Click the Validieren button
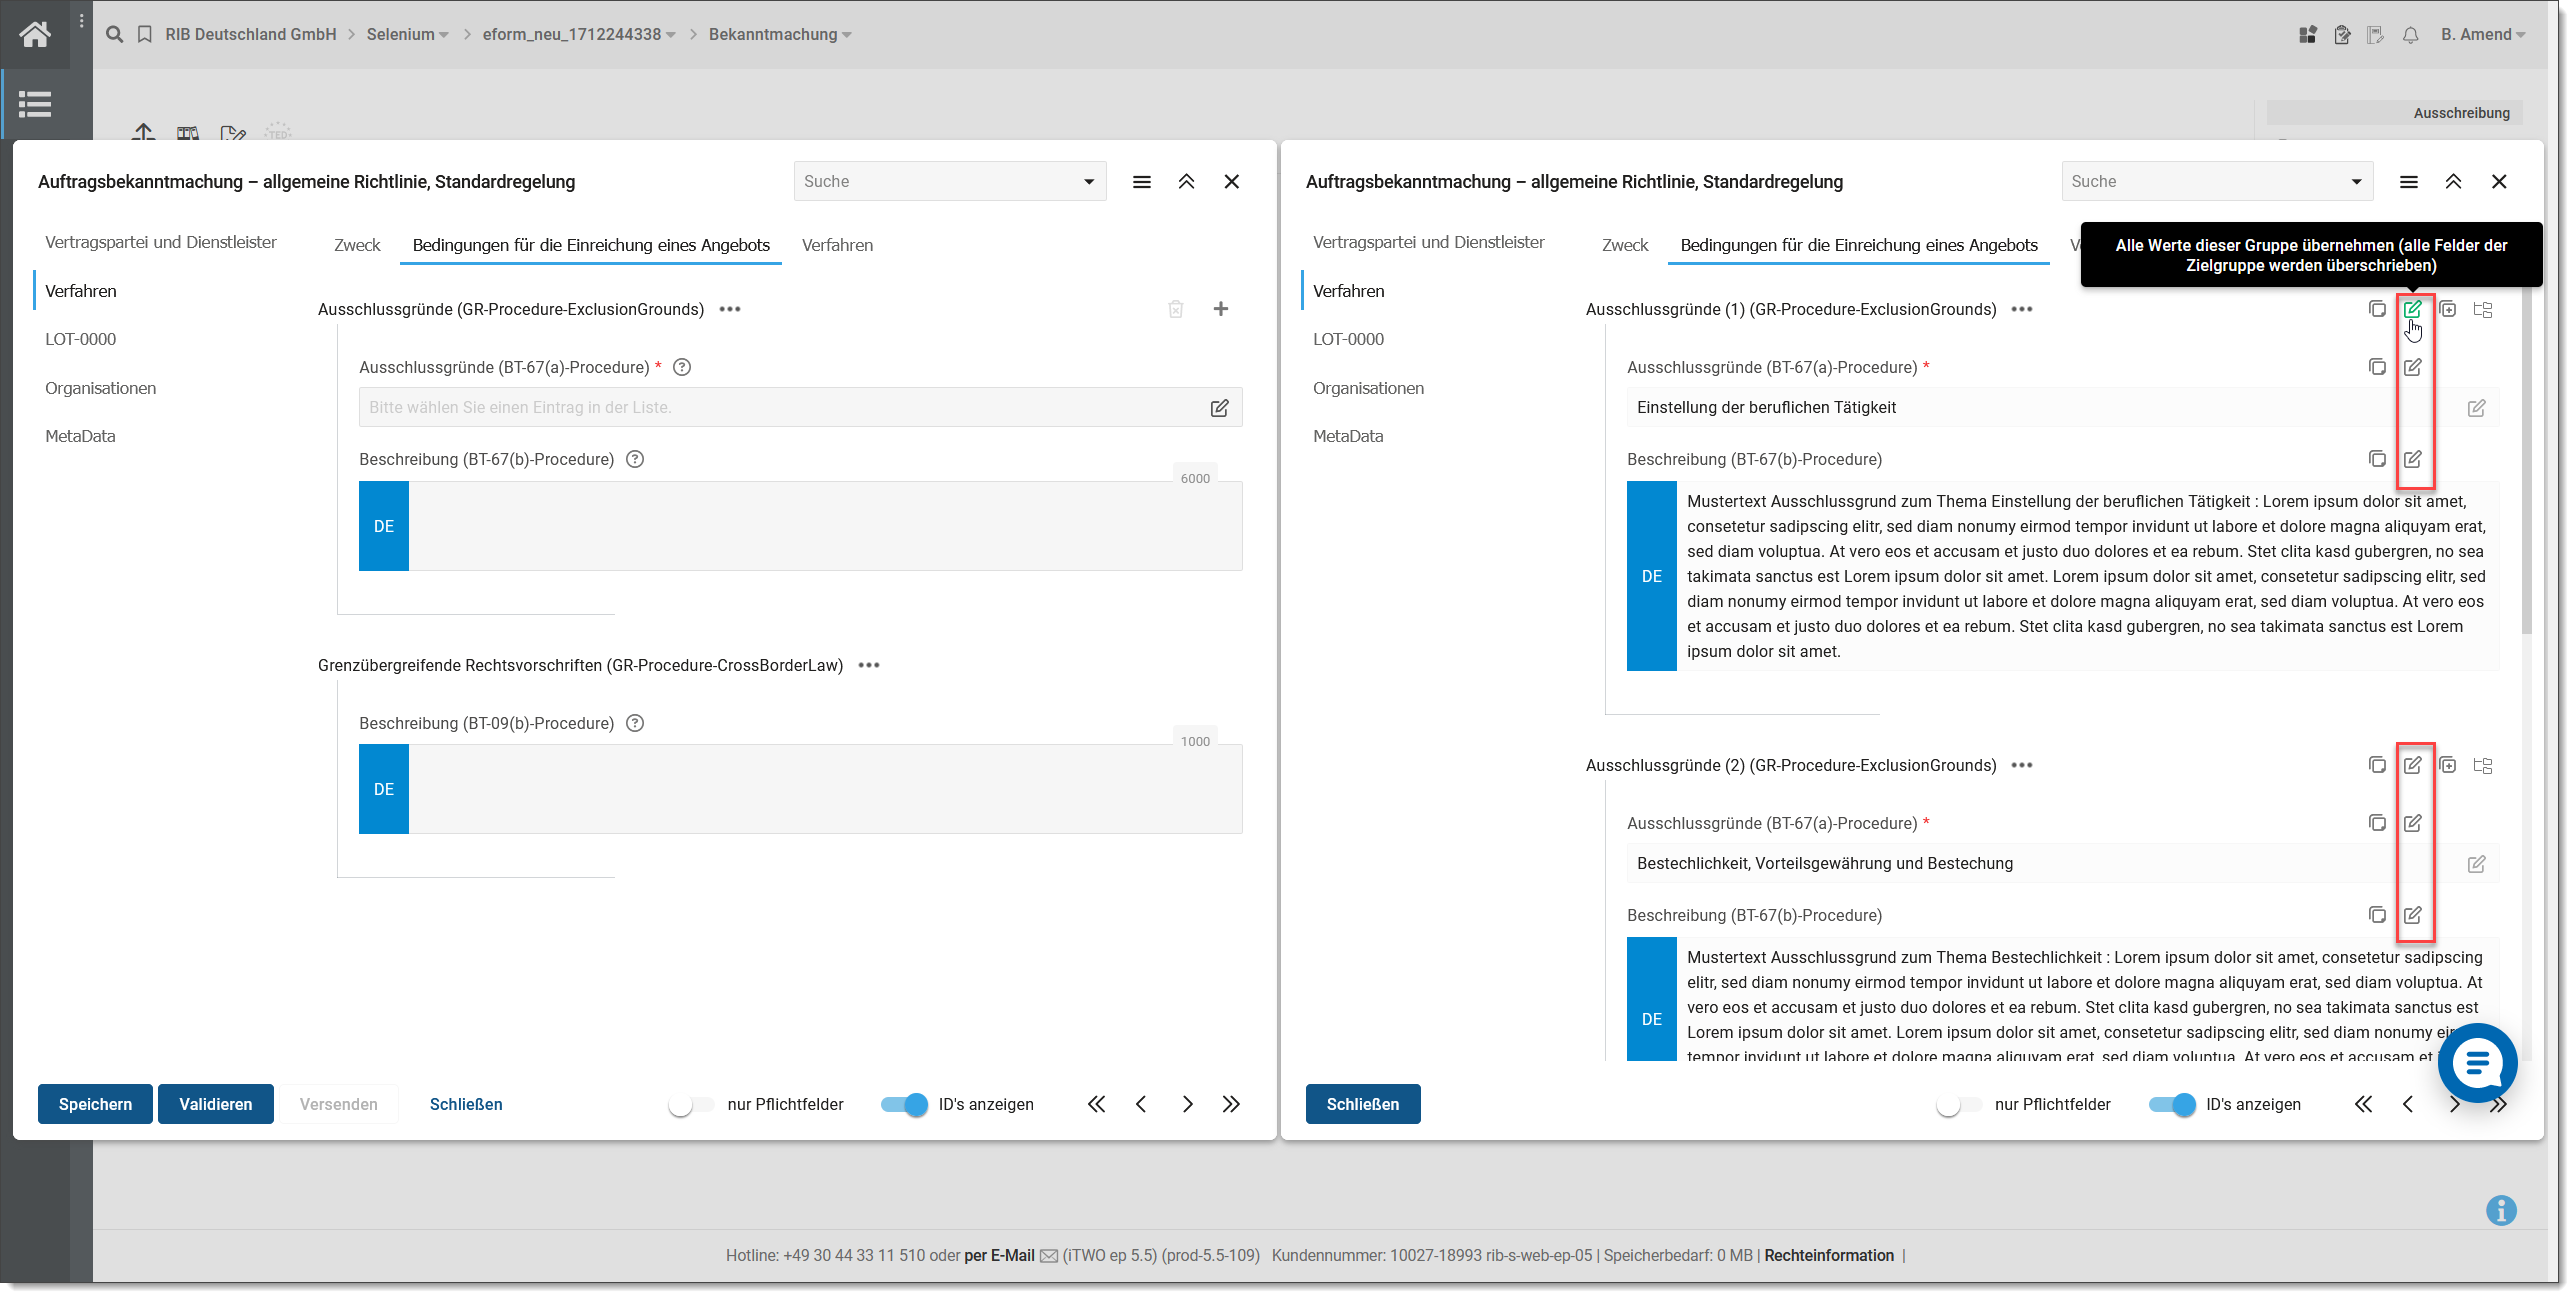 click(x=215, y=1104)
